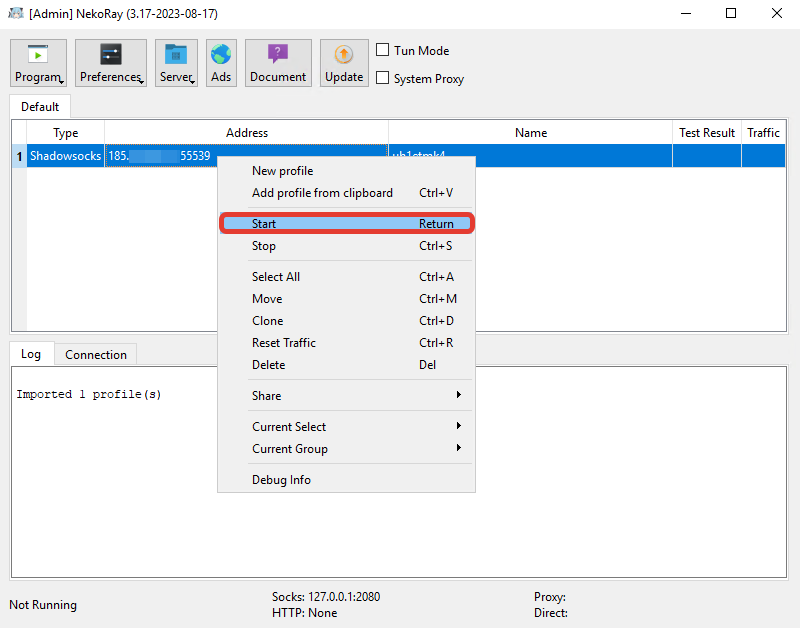This screenshot has width=800, height=628.
Task: Expand the Current Group submenu
Action: click(x=346, y=448)
